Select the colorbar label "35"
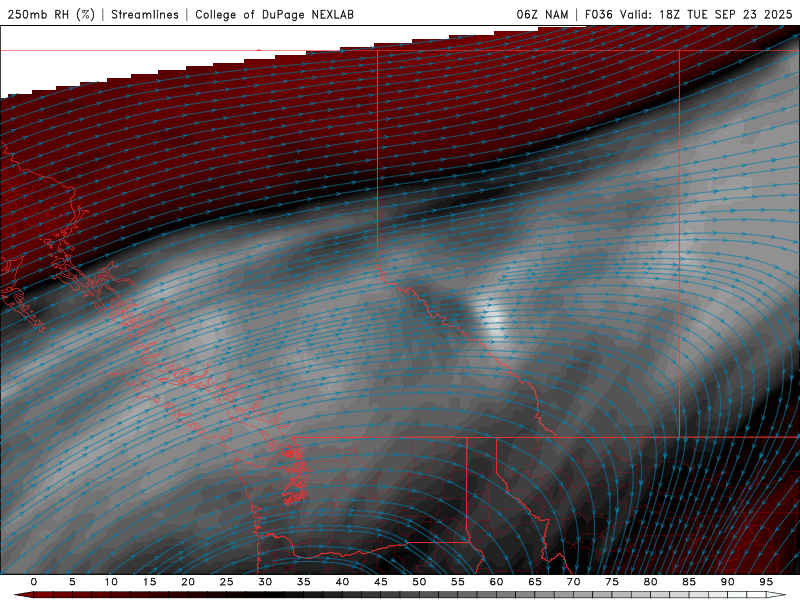The width and height of the screenshot is (800, 600). coord(304,582)
